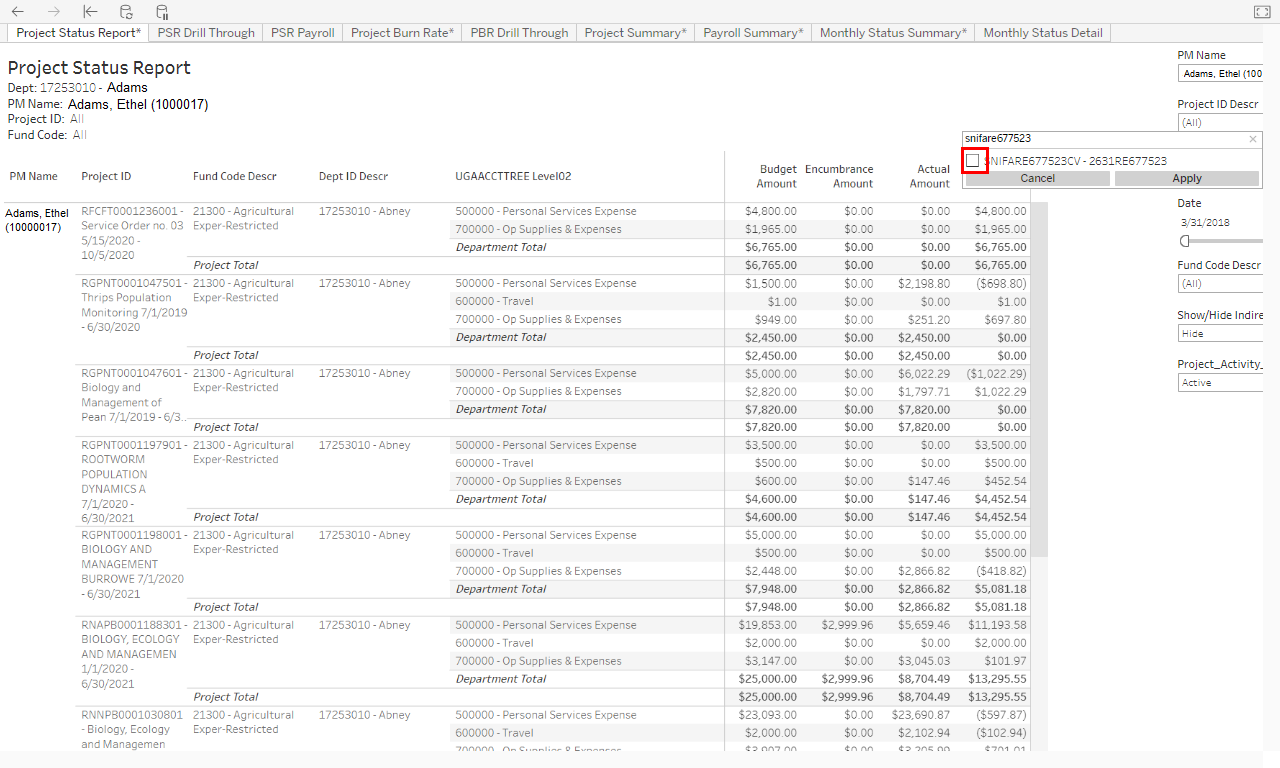Viewport: 1280px width, 768px height.
Task: Open the PM Name dropdown
Action: [1220, 74]
